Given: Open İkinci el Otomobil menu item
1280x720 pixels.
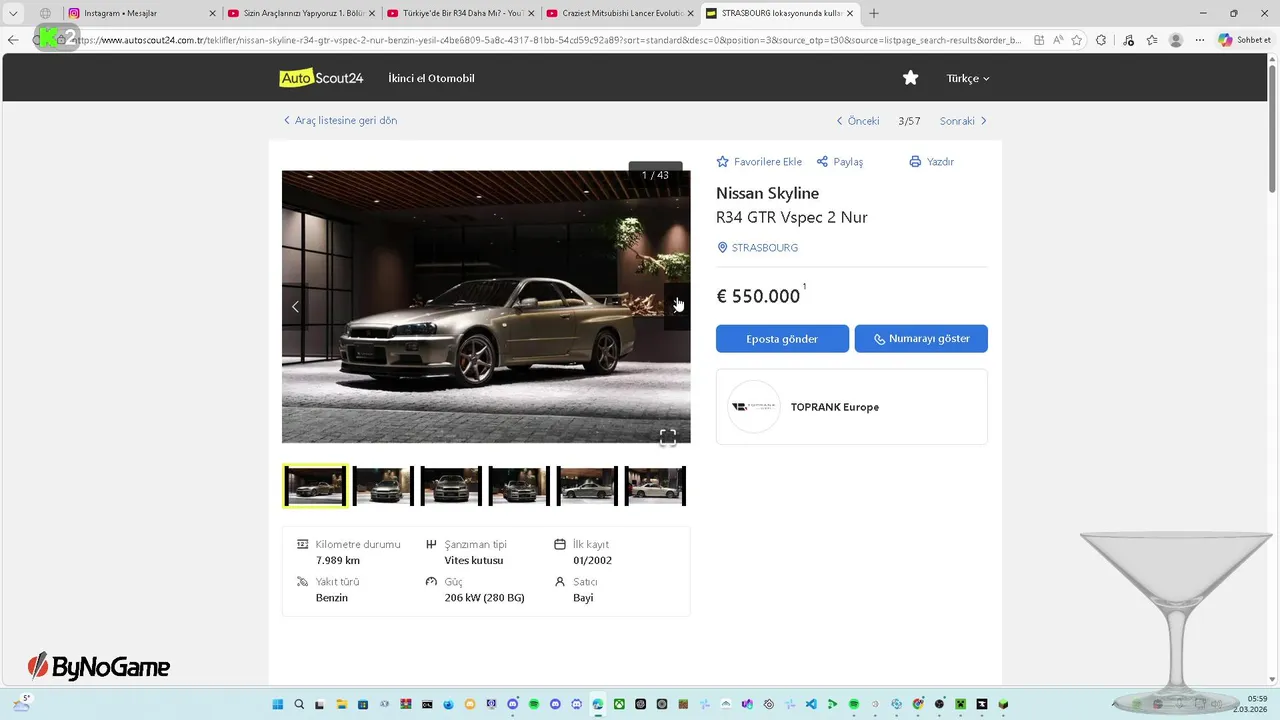Looking at the screenshot, I should (x=431, y=78).
